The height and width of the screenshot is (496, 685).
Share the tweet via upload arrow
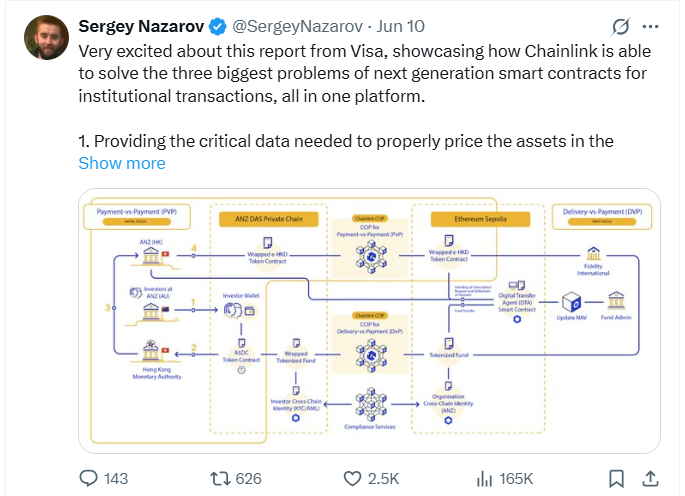coord(650,479)
